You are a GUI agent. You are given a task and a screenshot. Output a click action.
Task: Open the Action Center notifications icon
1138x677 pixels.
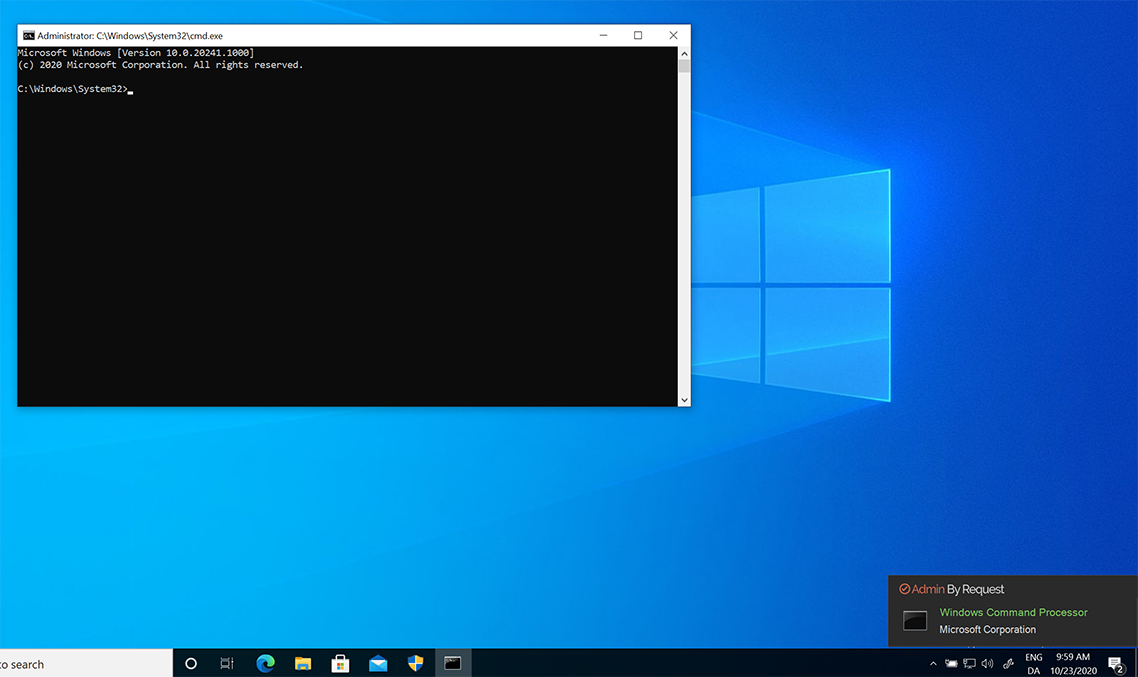pyautogui.click(x=1116, y=664)
